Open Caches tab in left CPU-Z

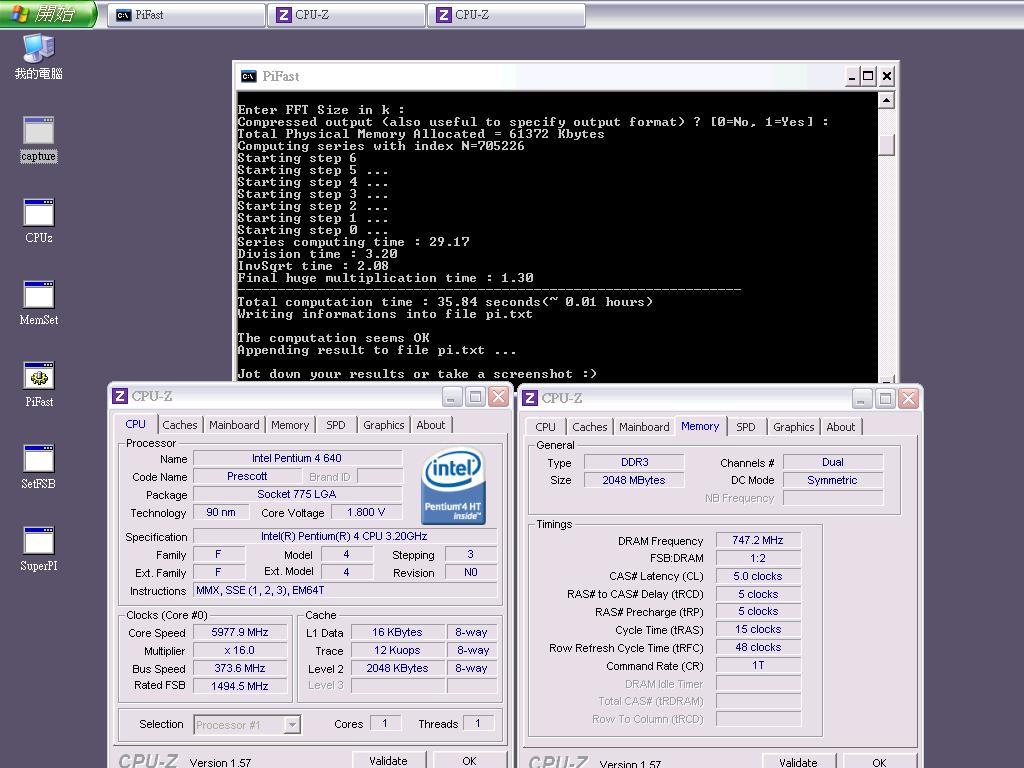point(180,425)
